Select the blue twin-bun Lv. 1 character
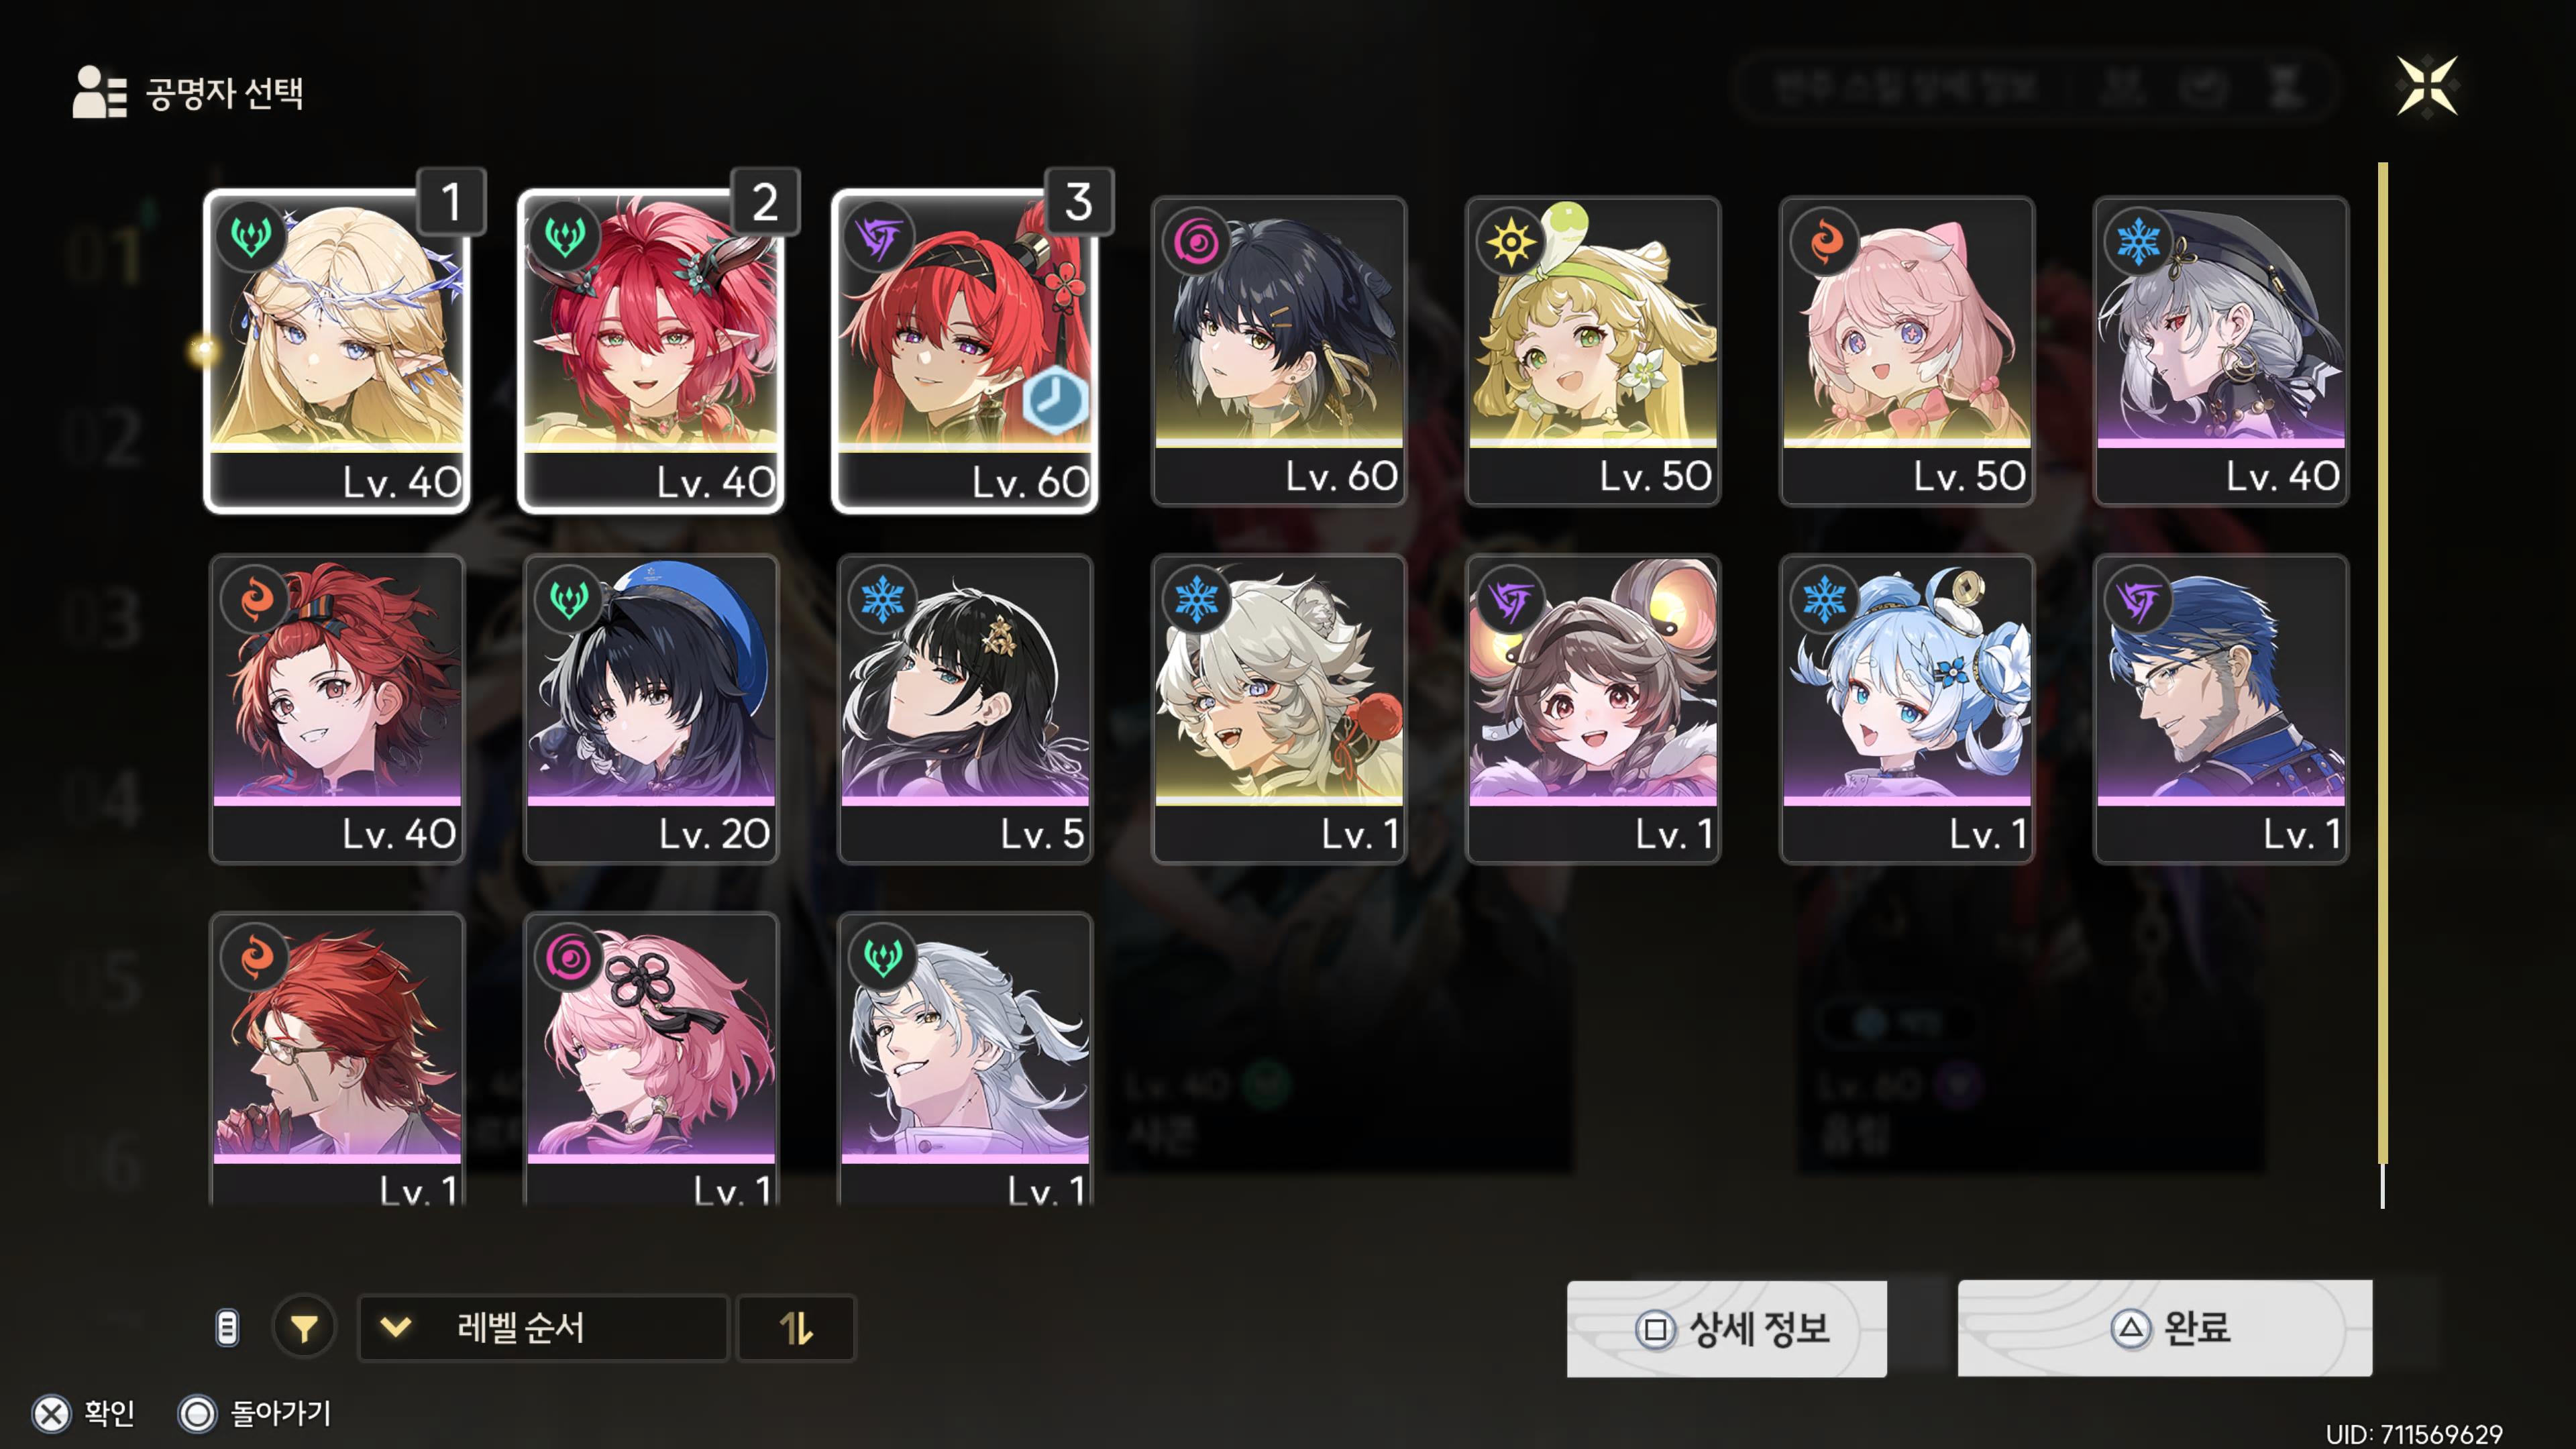The height and width of the screenshot is (1449, 2576). click(x=1907, y=709)
